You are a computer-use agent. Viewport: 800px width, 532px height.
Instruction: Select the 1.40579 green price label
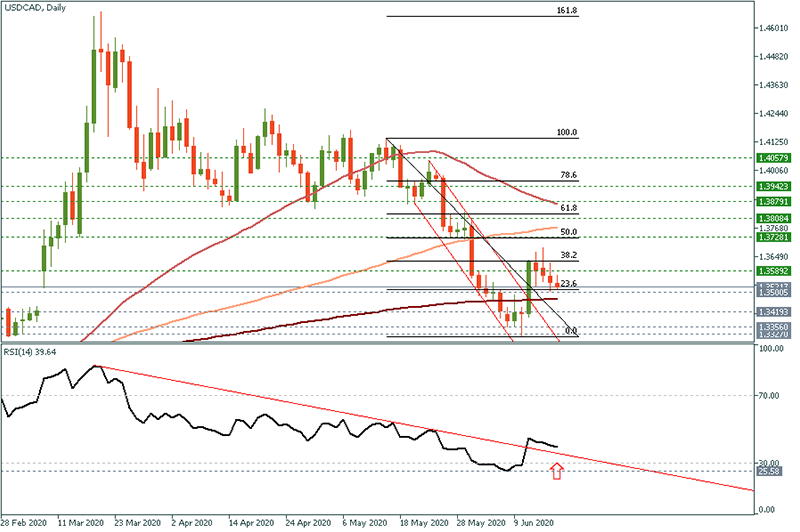click(x=773, y=158)
